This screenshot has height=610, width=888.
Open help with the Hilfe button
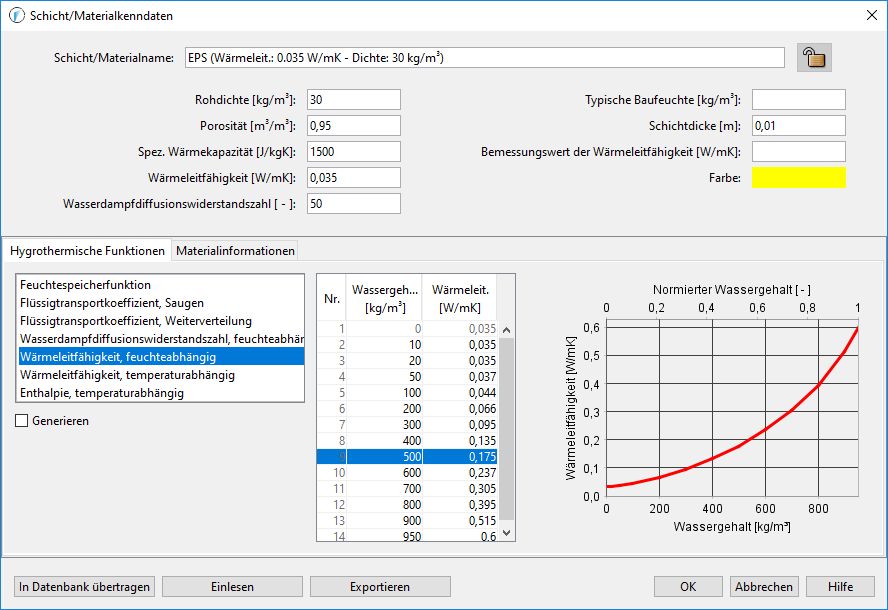[840, 587]
